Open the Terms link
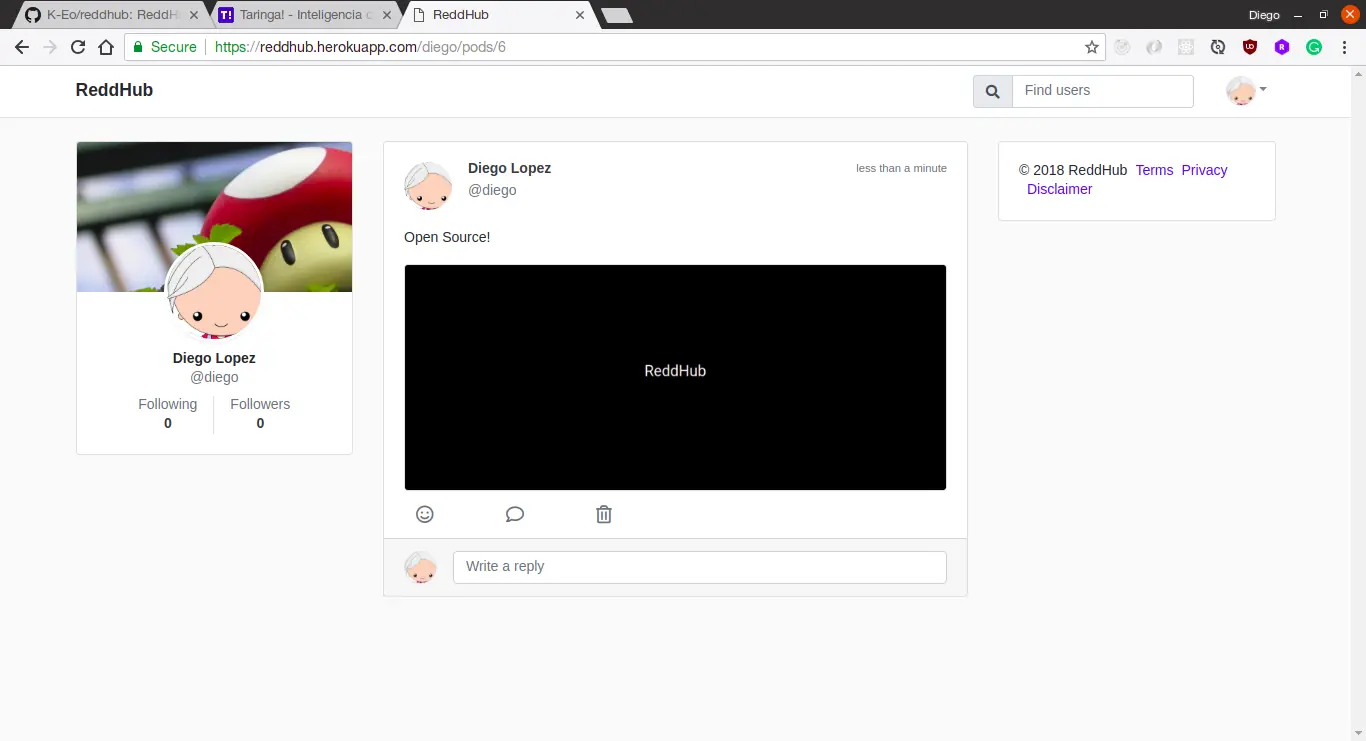Image resolution: width=1366 pixels, height=741 pixels. (1154, 170)
